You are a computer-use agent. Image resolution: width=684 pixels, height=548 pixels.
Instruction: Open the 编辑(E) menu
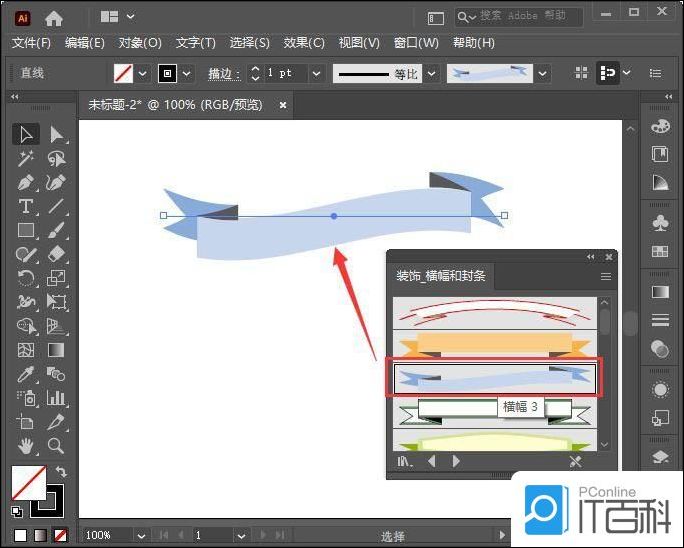[85, 43]
